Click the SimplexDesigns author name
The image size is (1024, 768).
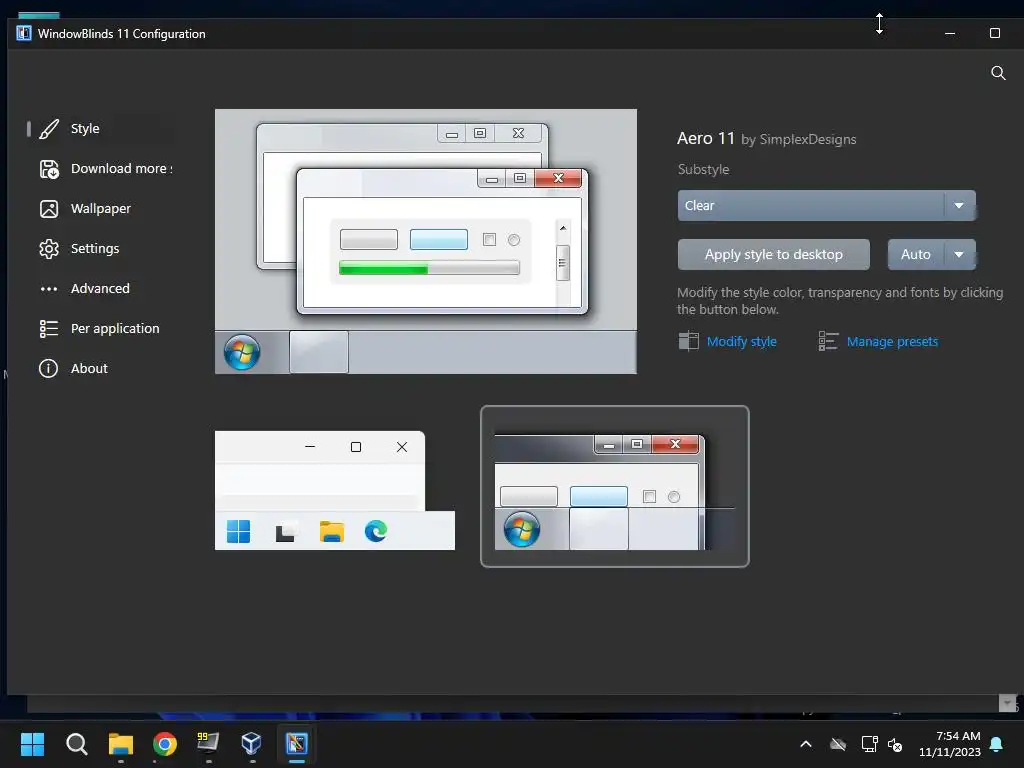pyautogui.click(x=808, y=140)
